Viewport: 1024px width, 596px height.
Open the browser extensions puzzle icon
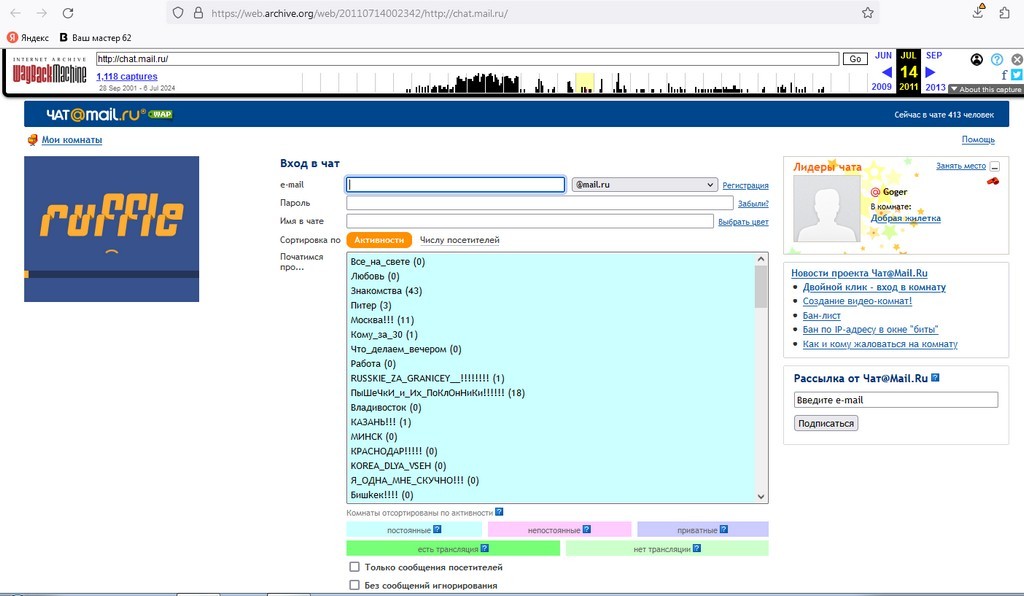tap(1004, 12)
